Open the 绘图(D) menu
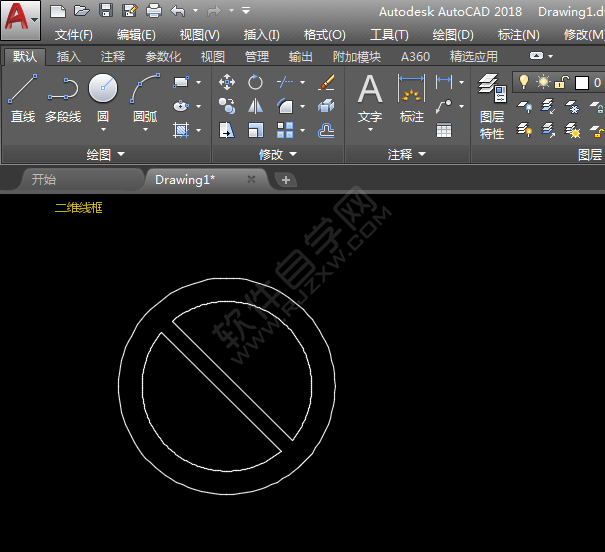Screen dimensions: 605x552 click(453, 35)
